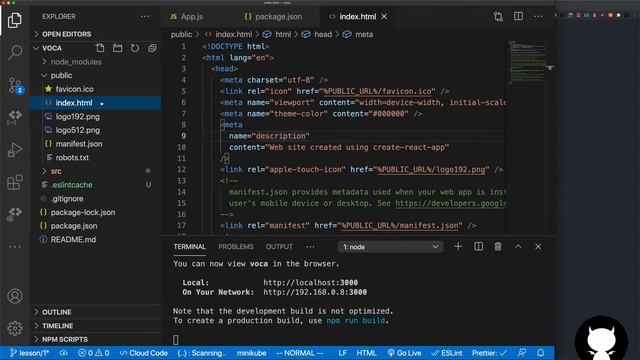
Task: Open the Search view in activity bar
Action: pos(15,53)
